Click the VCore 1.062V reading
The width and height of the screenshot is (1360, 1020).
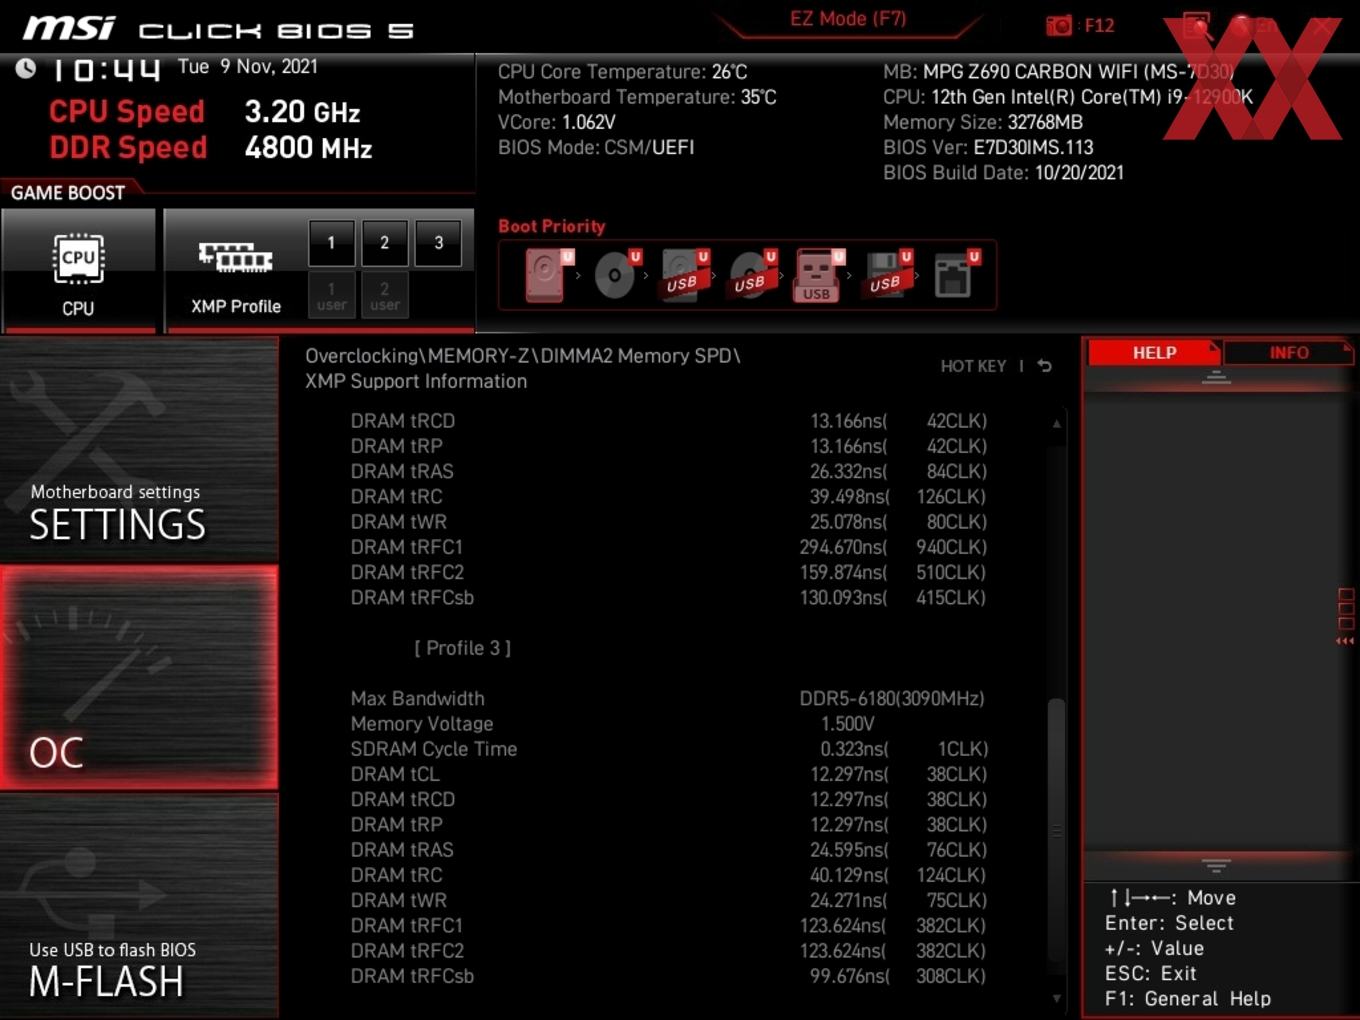(557, 122)
